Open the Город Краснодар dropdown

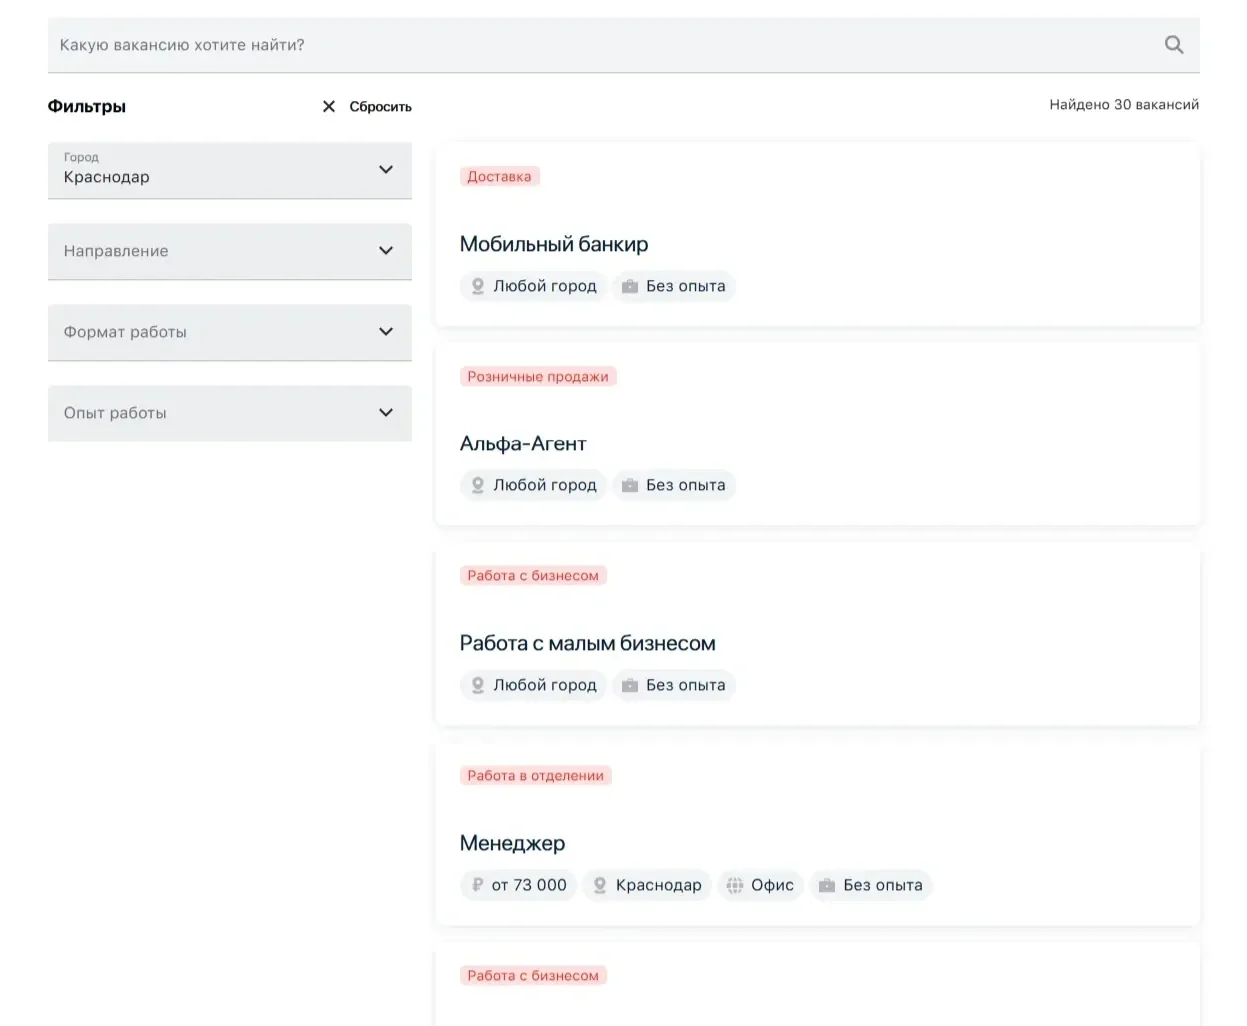tap(230, 170)
